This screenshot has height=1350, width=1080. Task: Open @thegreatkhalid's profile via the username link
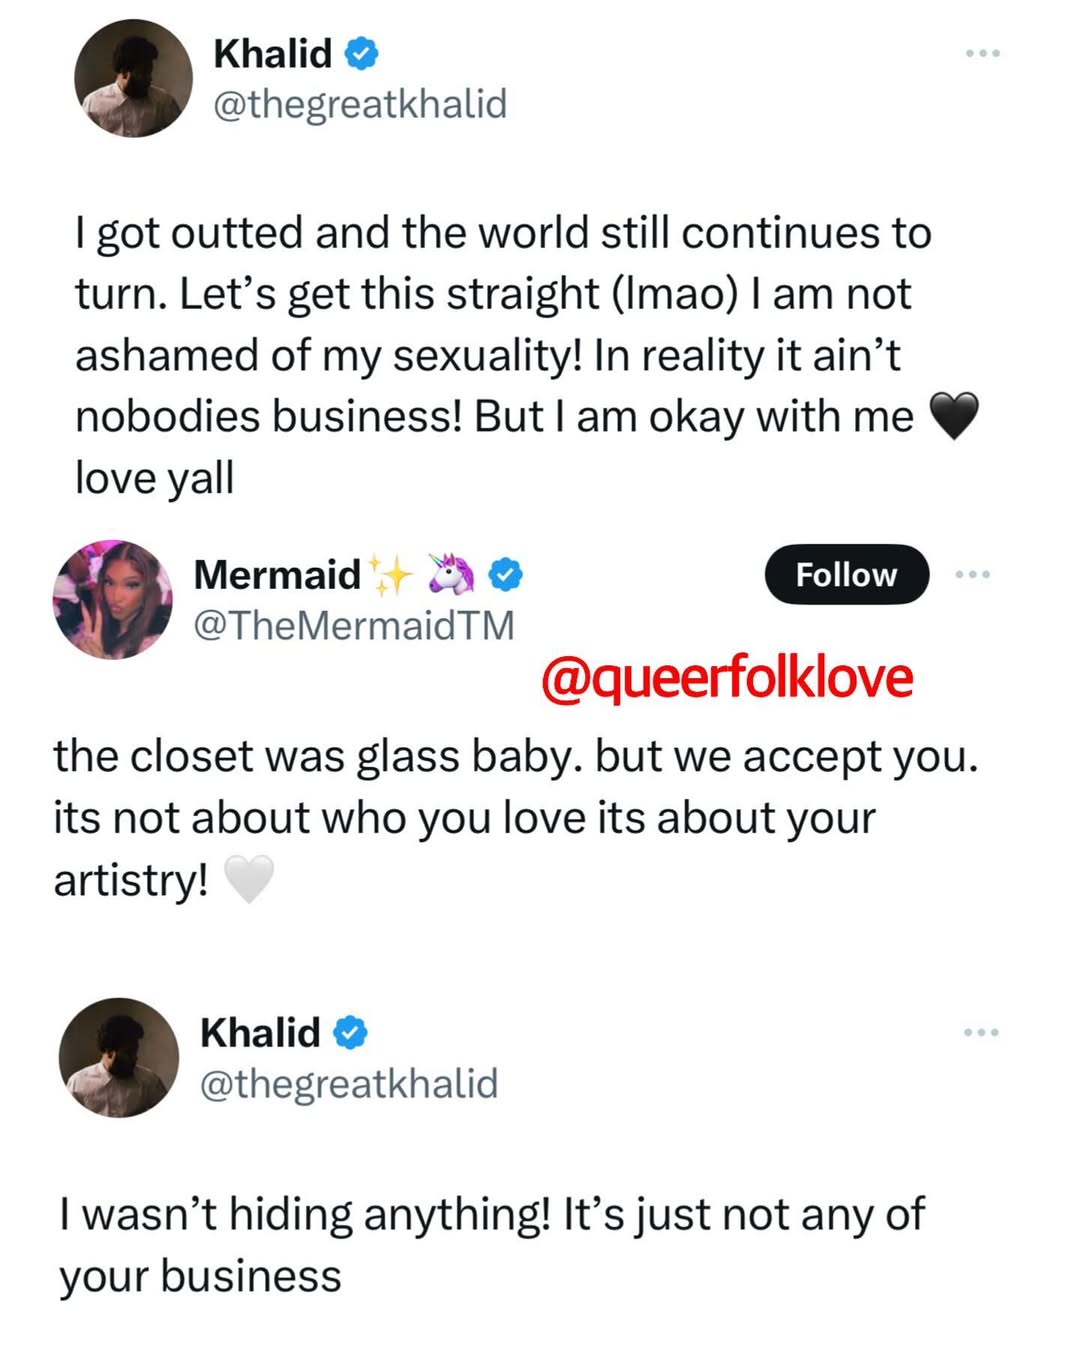(360, 103)
